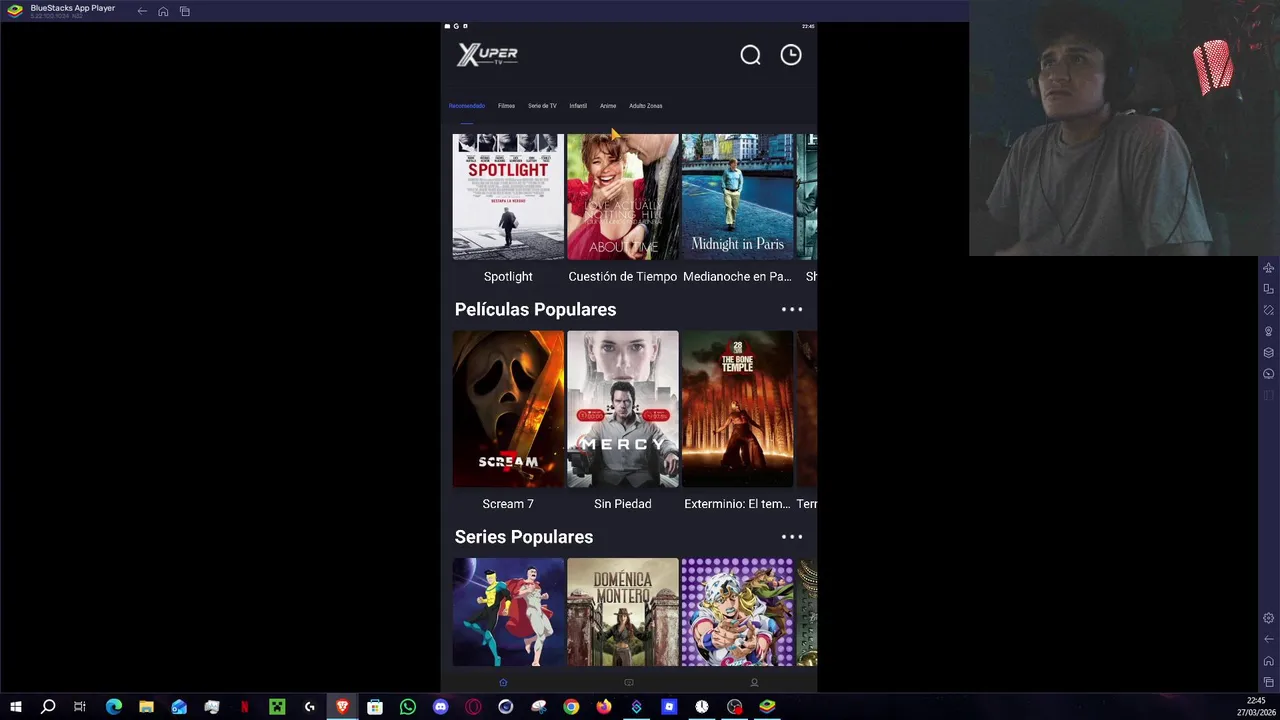Click the 'Cuestión de Tiempo' title text

tap(622, 277)
